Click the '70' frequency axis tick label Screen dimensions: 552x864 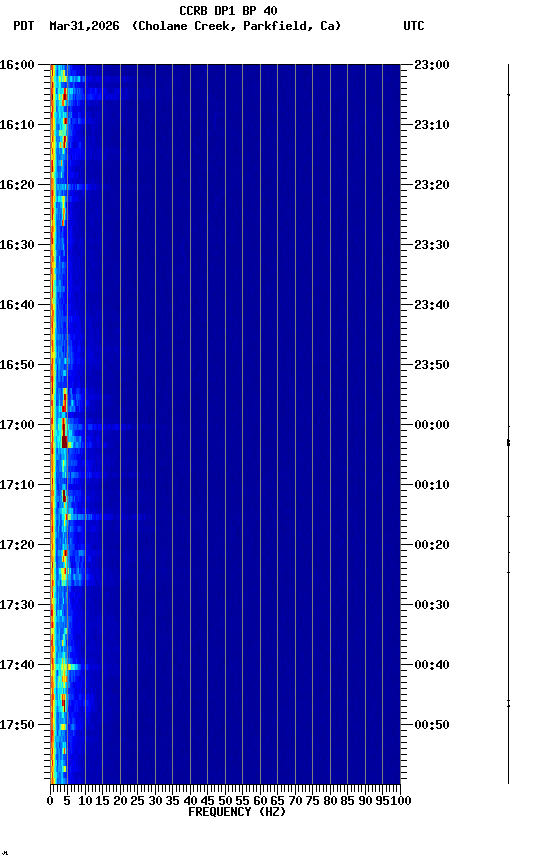(295, 802)
